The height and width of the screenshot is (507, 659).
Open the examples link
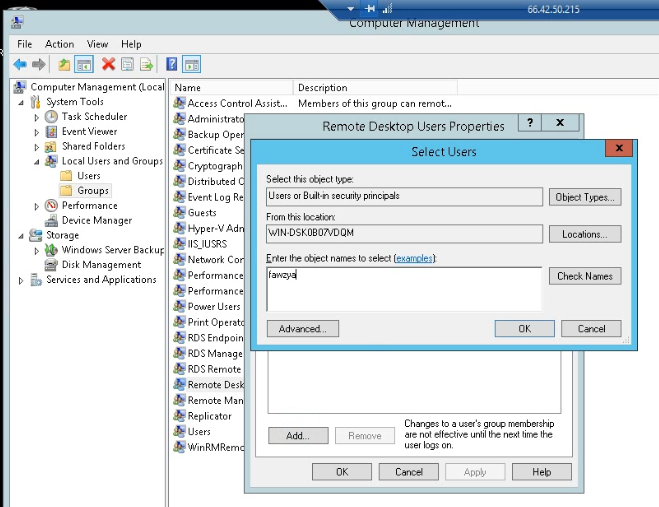(415, 259)
